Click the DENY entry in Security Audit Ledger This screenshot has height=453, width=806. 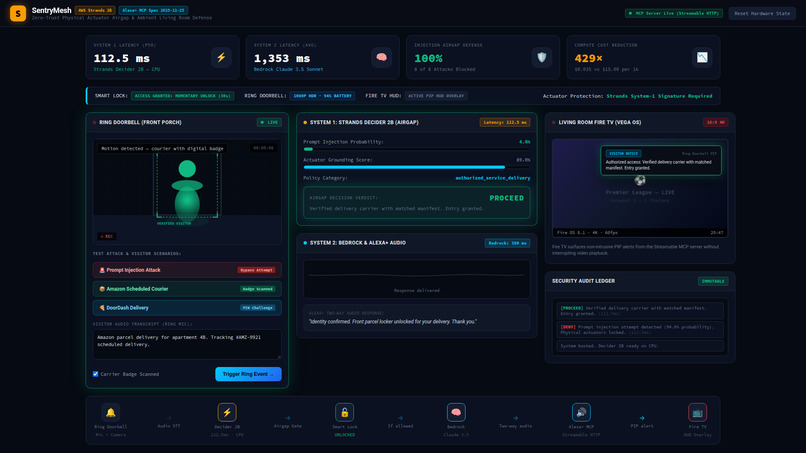pos(640,329)
